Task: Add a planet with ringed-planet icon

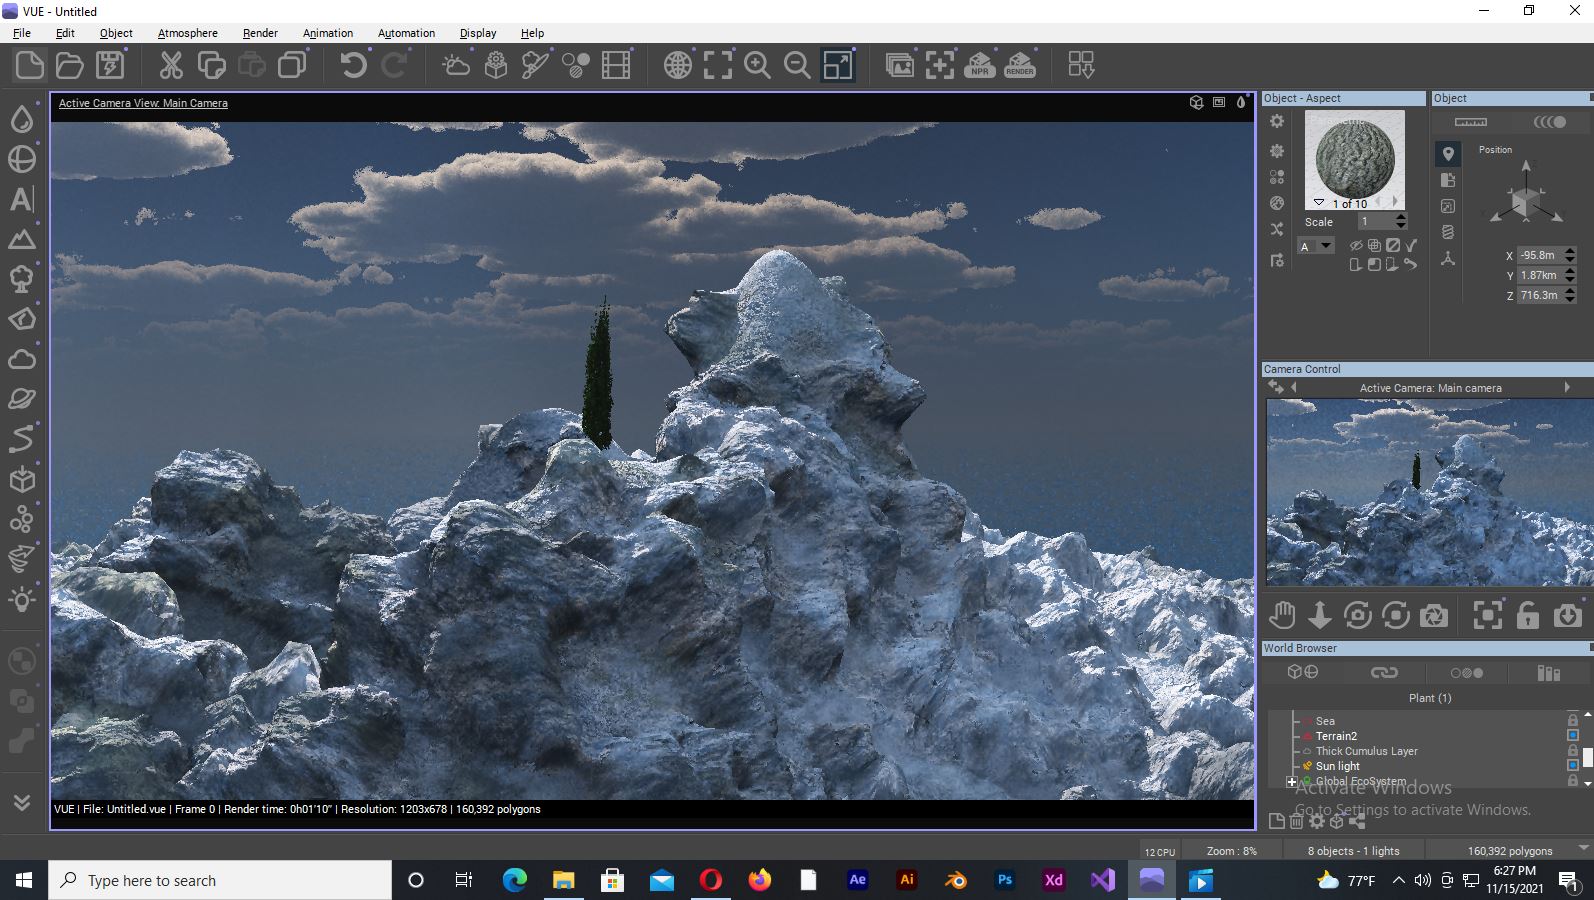Action: coord(22,399)
